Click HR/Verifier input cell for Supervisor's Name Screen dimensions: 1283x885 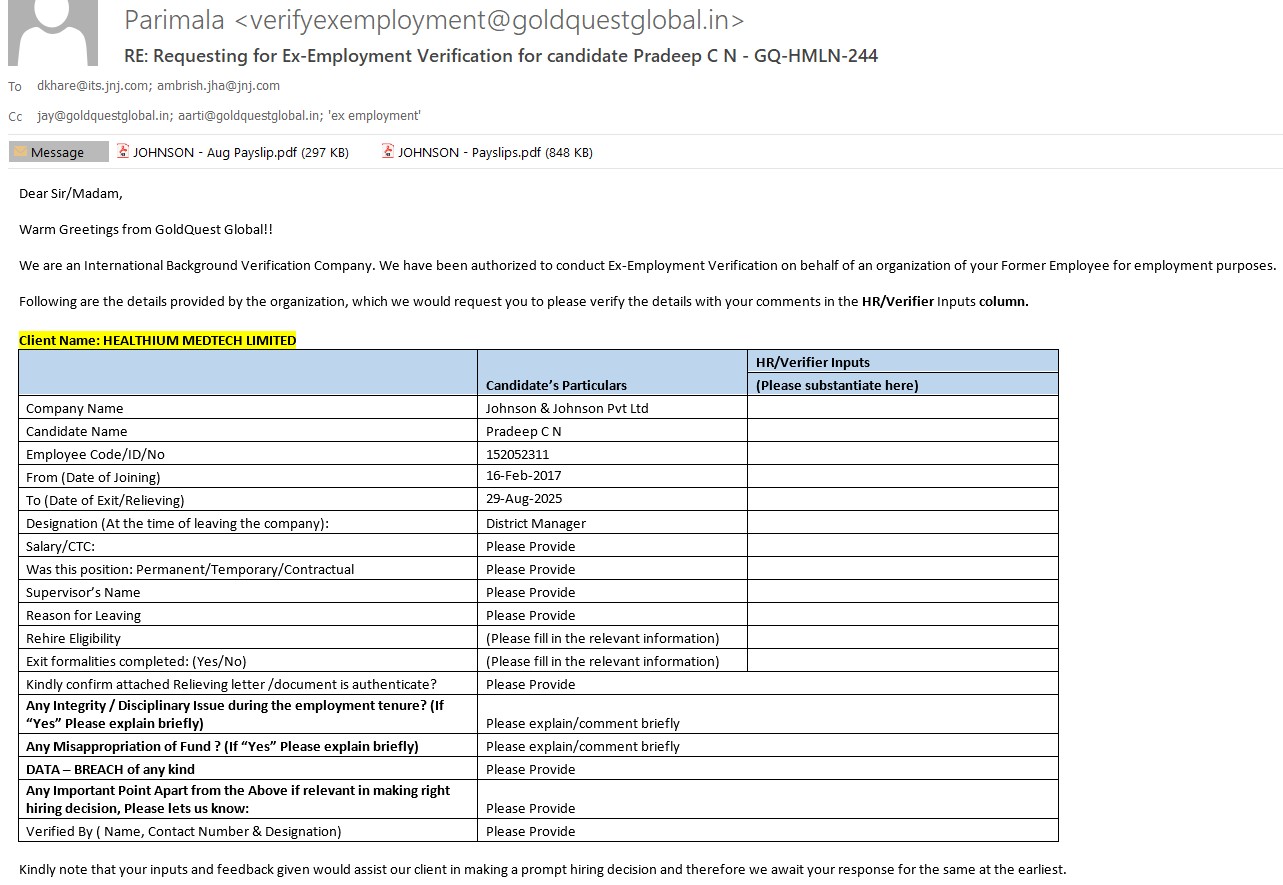point(902,592)
